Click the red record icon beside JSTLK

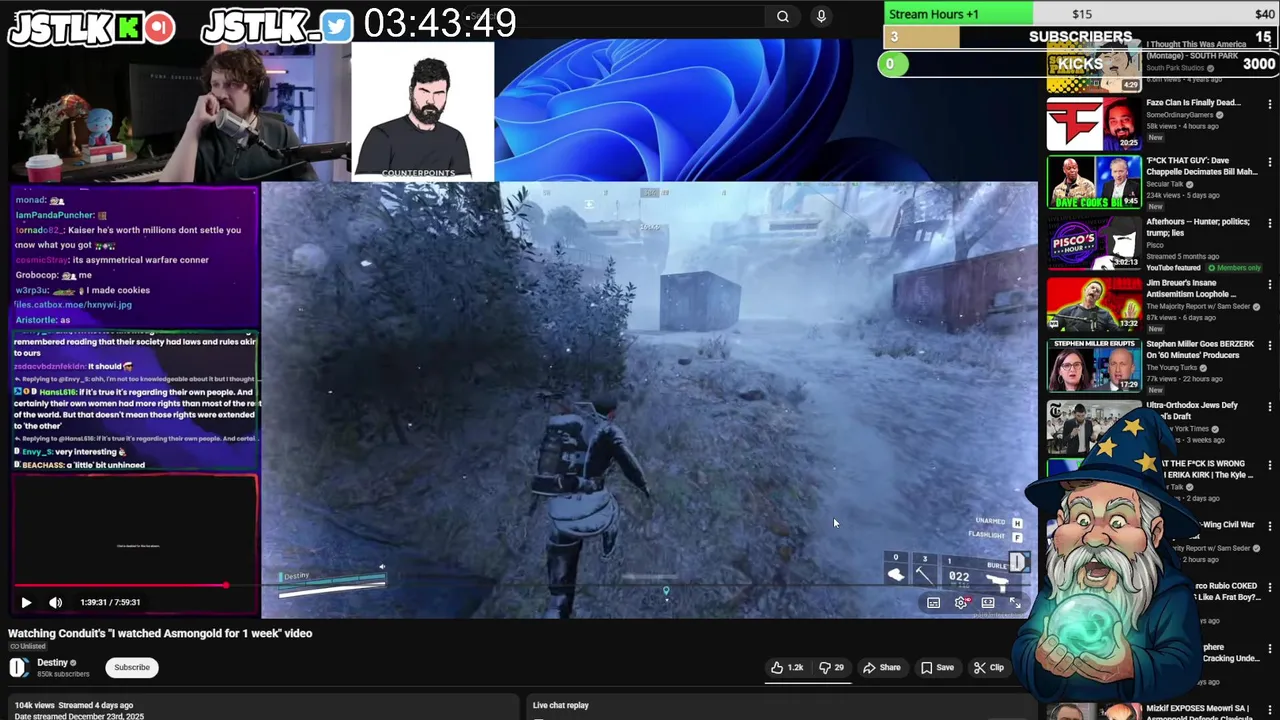159,27
